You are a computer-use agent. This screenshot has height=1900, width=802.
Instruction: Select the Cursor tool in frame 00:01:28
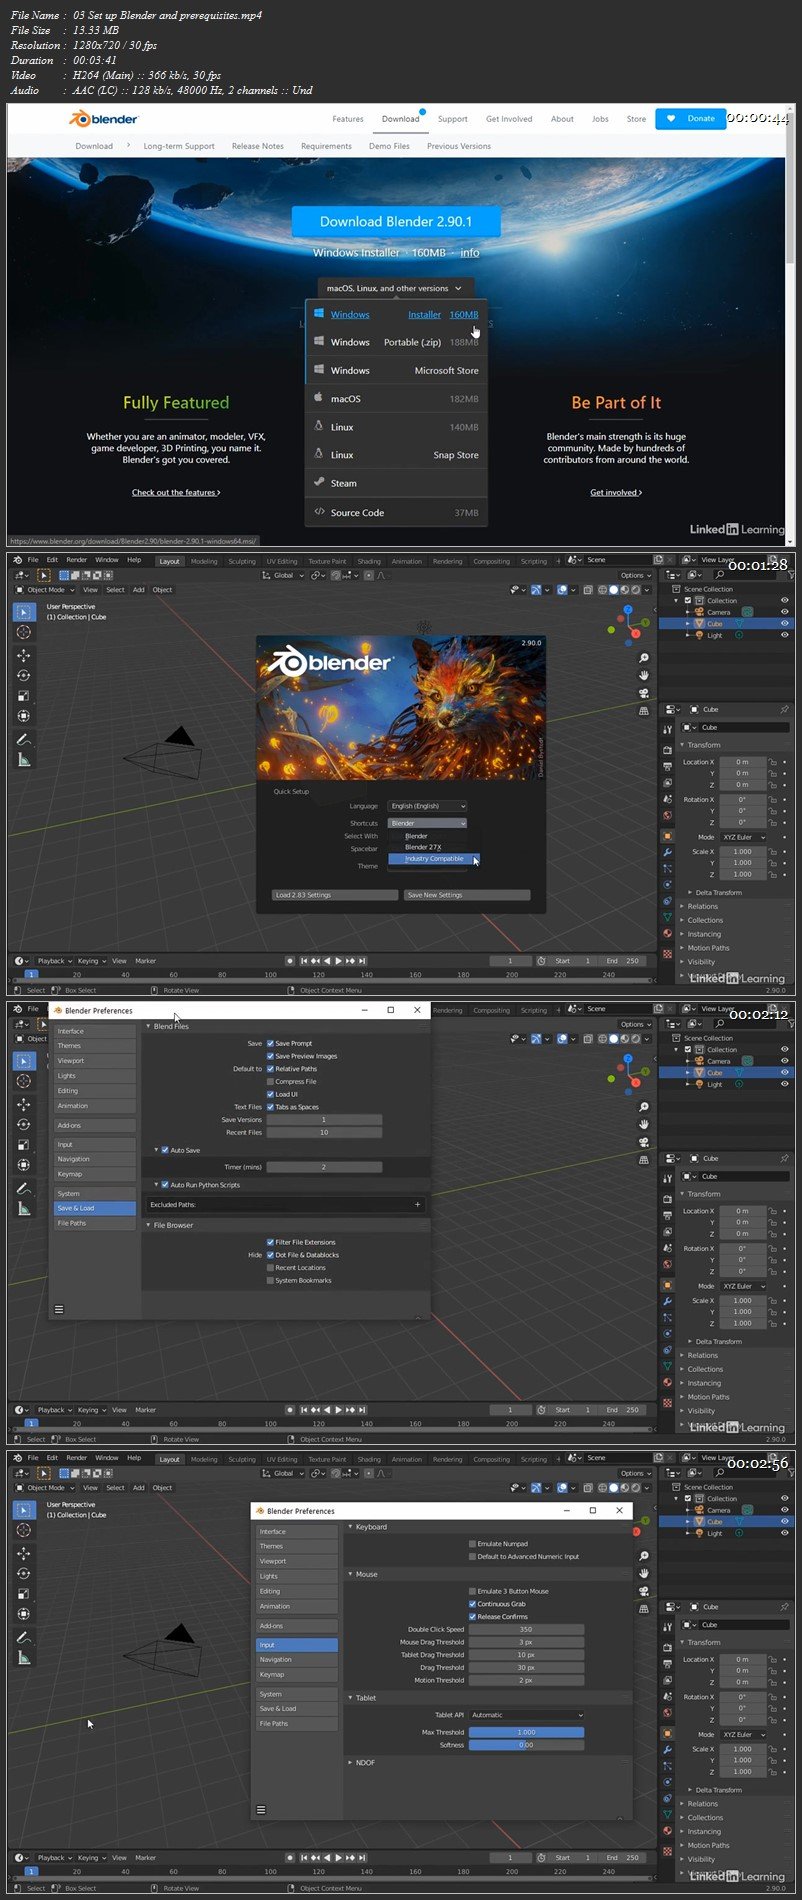coord(24,632)
